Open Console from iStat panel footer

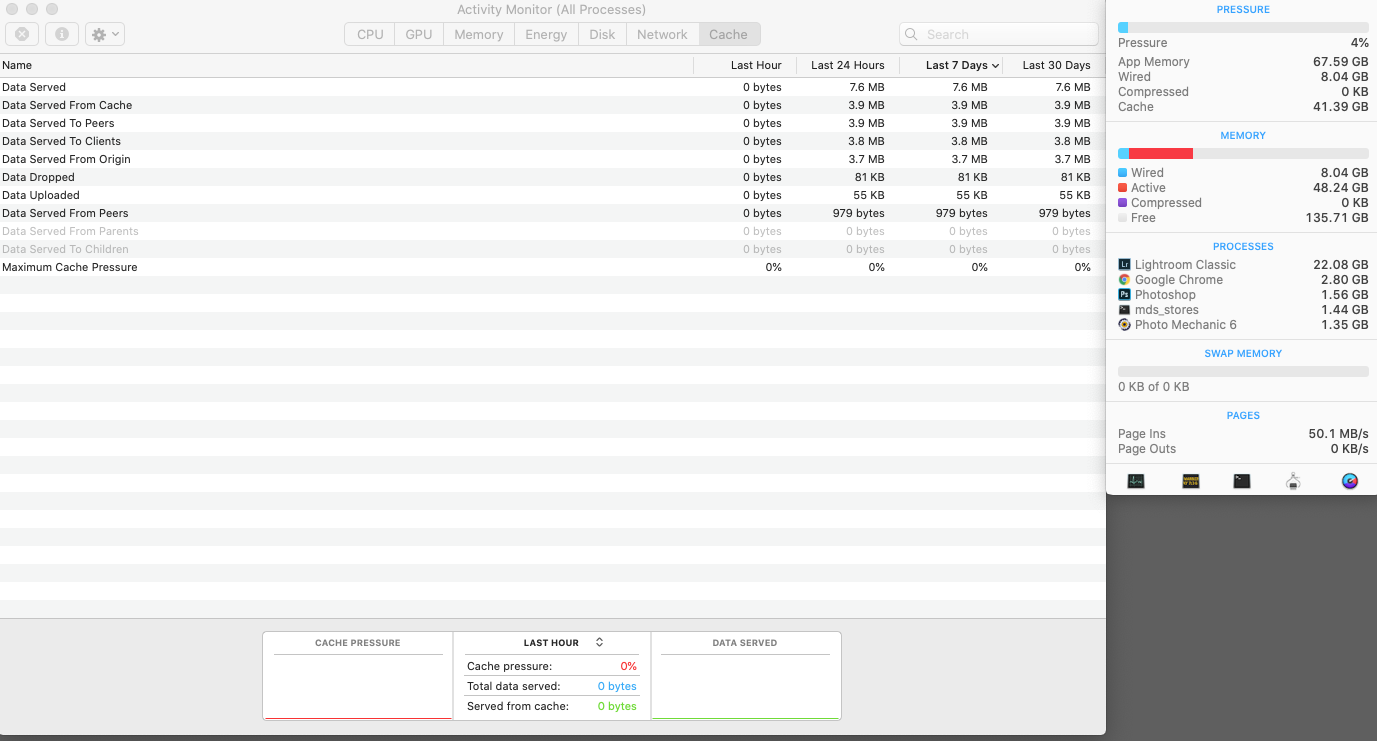(x=1190, y=481)
